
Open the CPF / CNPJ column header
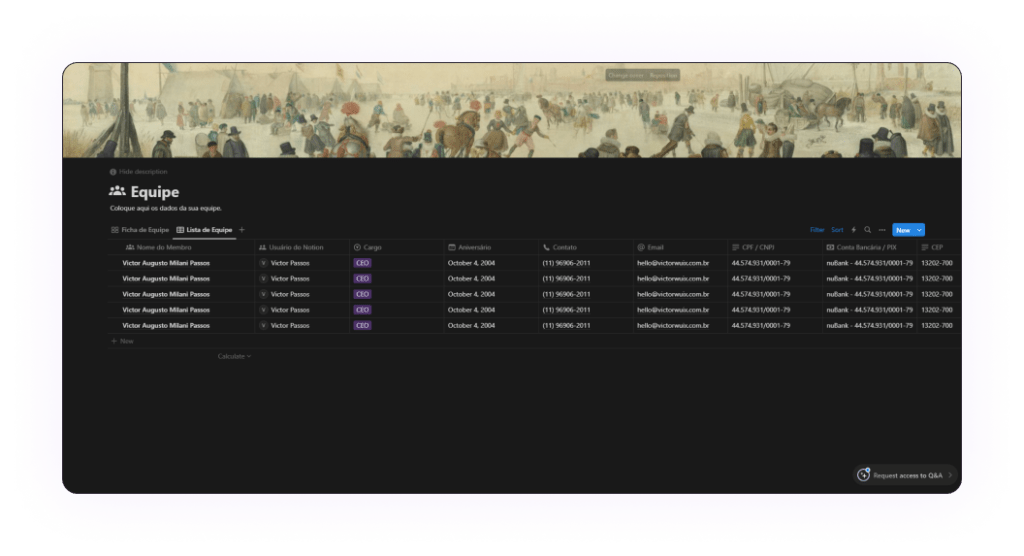click(775, 248)
